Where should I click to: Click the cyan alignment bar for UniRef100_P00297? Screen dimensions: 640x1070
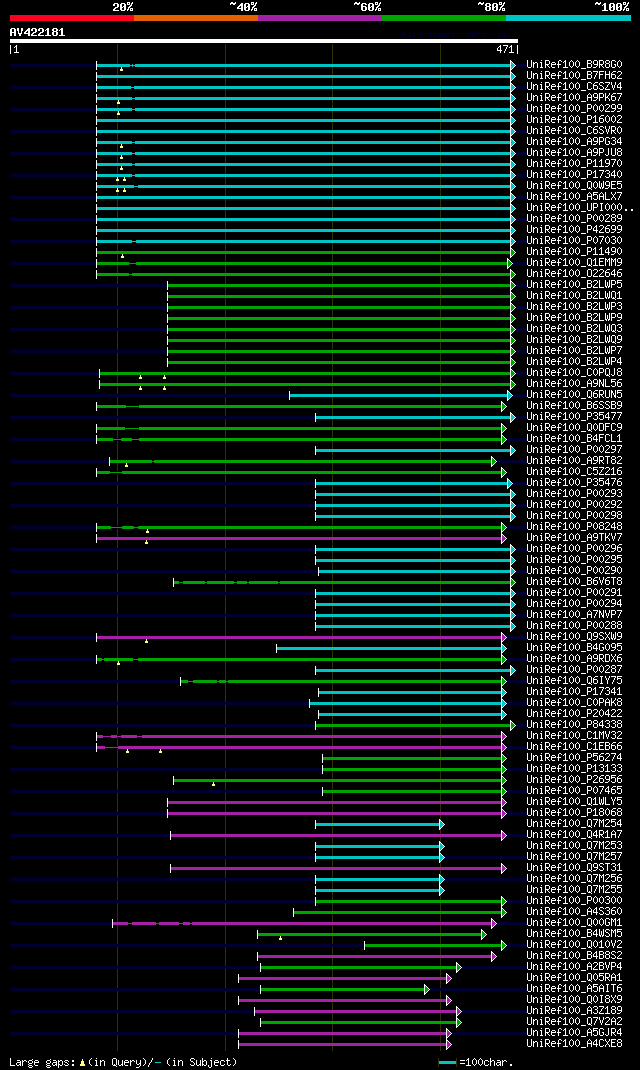coord(415,450)
